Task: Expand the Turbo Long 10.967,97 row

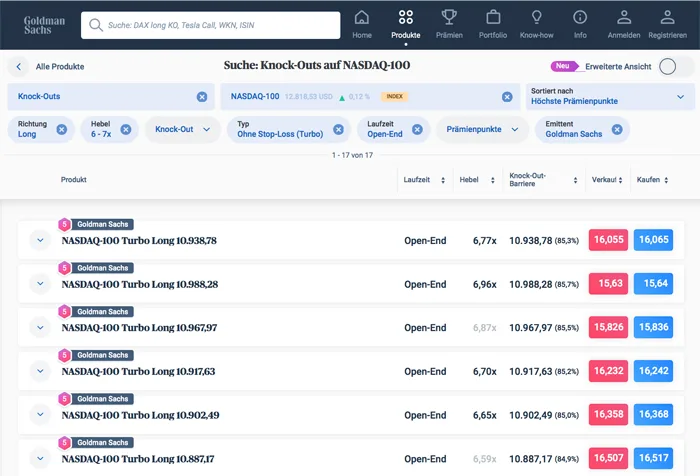Action: point(40,327)
